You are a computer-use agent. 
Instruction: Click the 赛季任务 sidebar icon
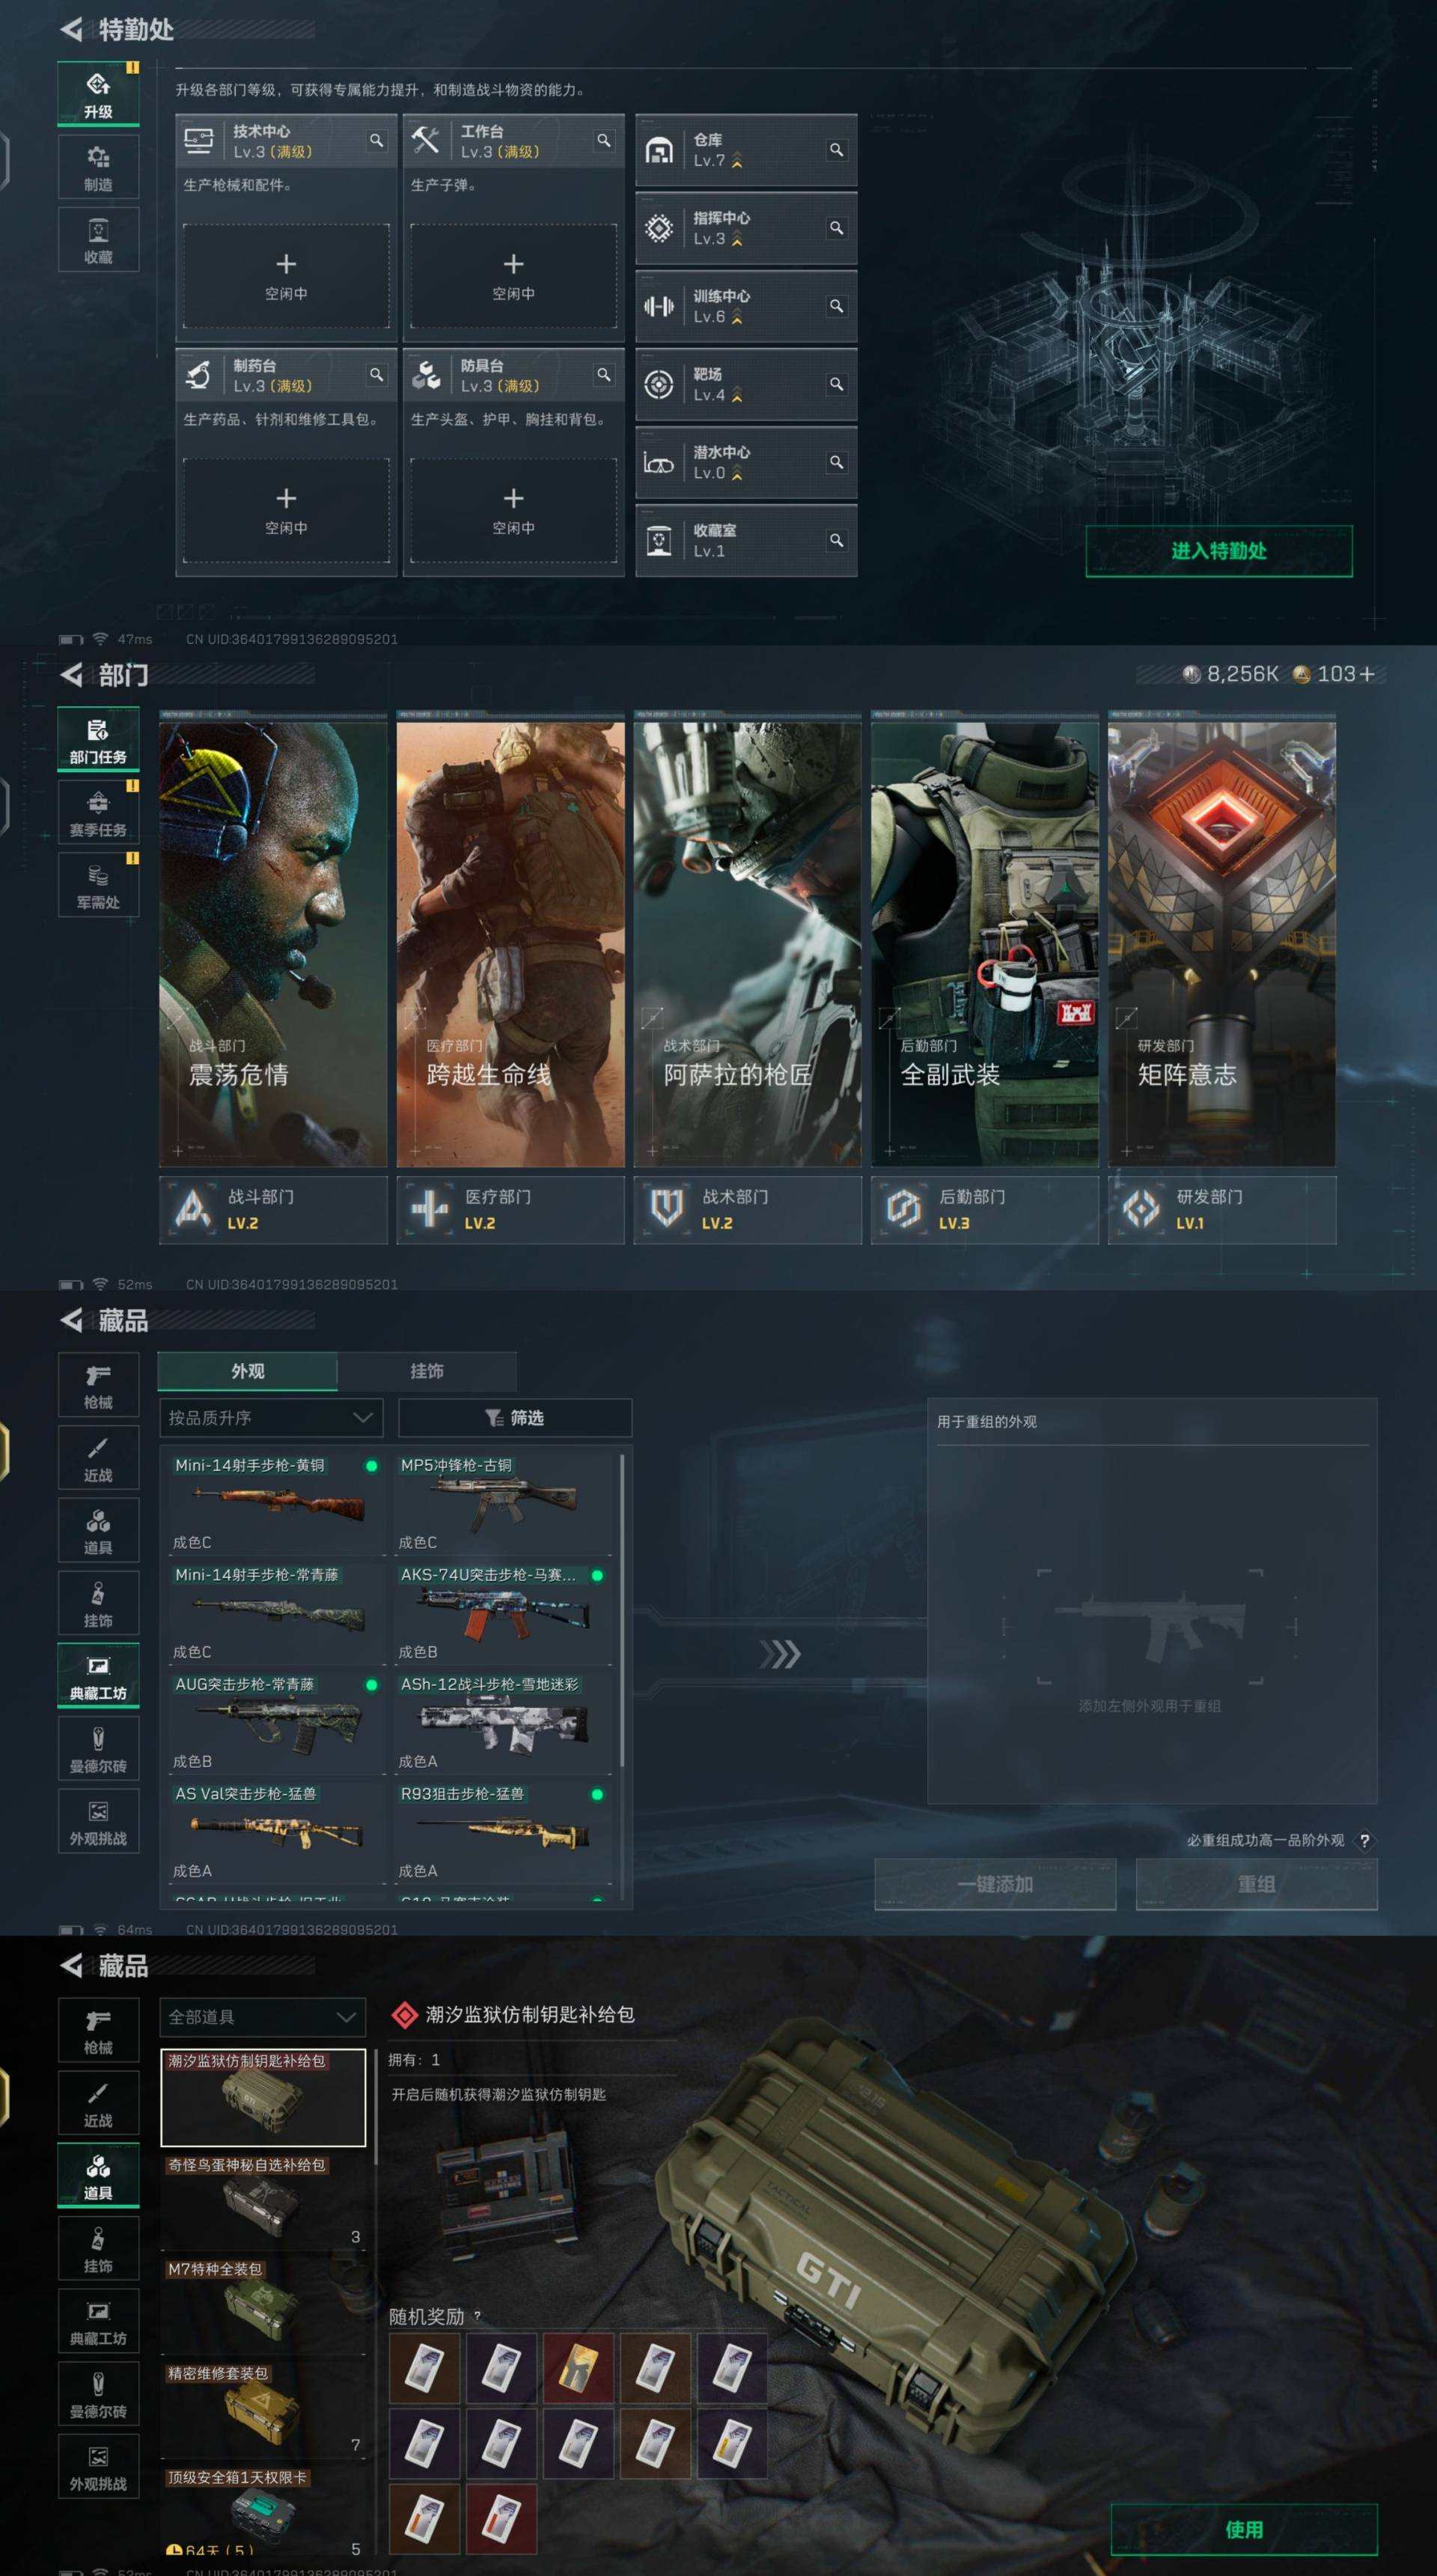pyautogui.click(x=98, y=813)
